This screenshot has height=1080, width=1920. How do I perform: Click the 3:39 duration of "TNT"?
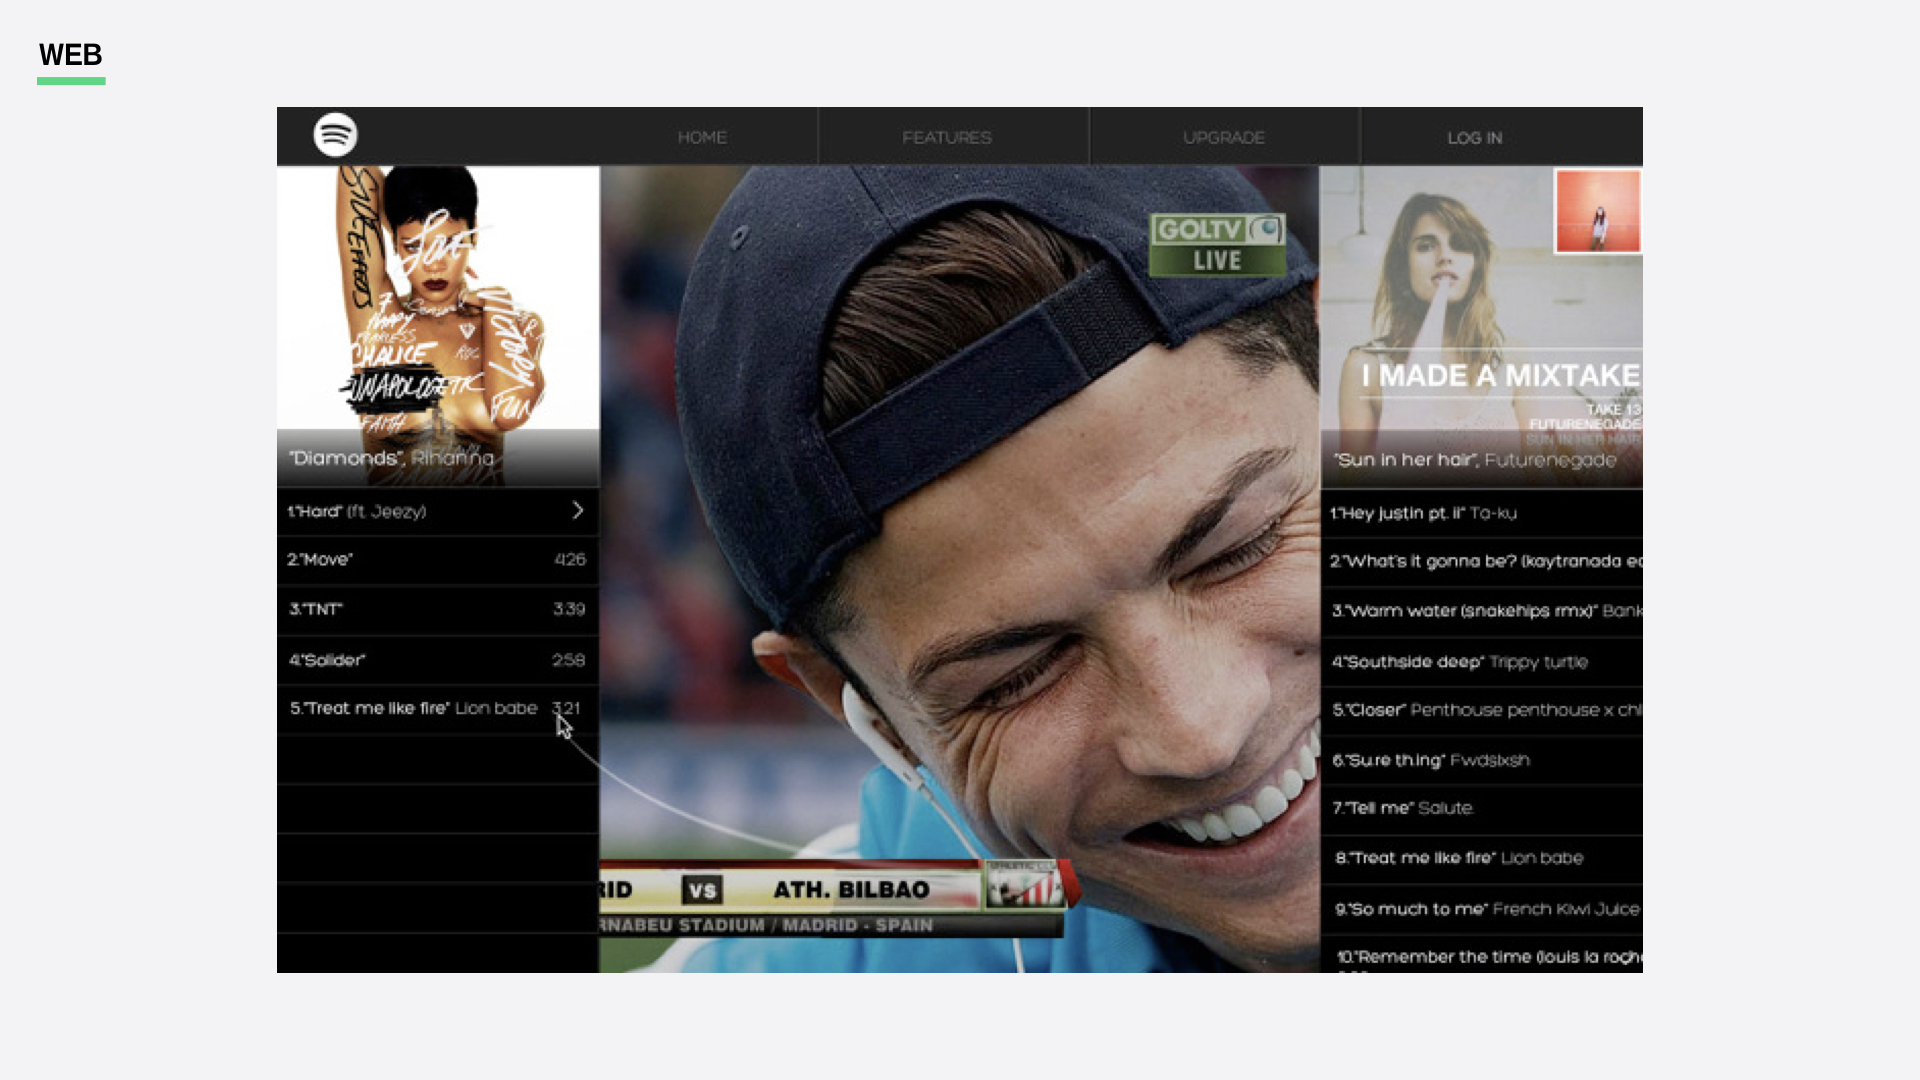click(569, 609)
